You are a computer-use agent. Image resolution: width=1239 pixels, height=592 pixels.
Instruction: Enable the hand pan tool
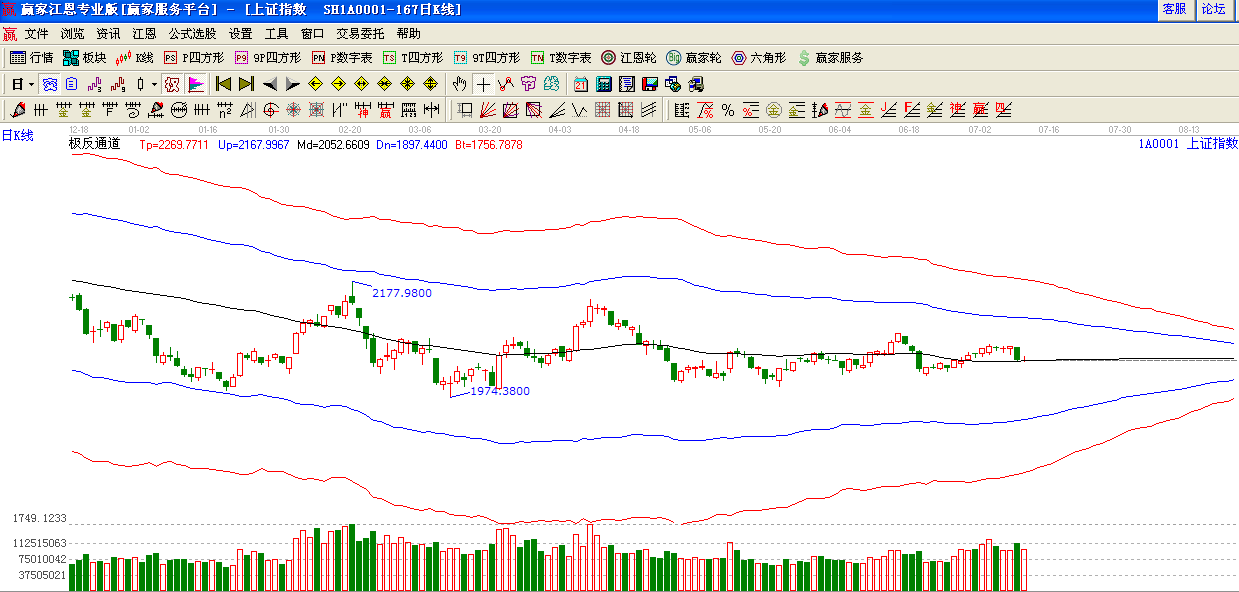[459, 84]
